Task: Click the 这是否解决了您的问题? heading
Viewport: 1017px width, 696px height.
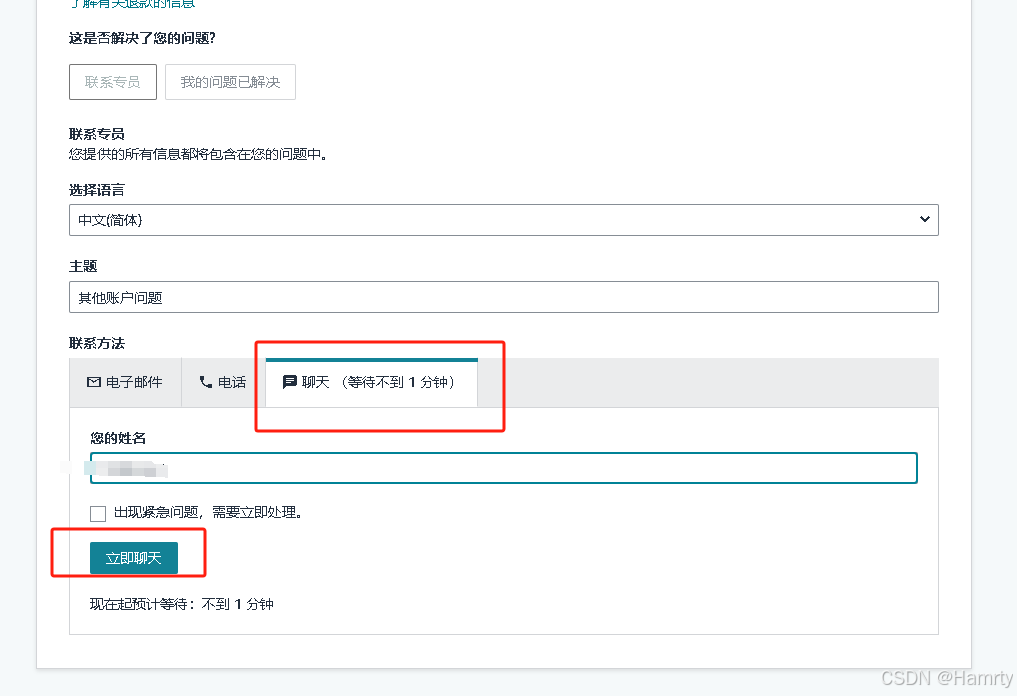Action: 142,38
